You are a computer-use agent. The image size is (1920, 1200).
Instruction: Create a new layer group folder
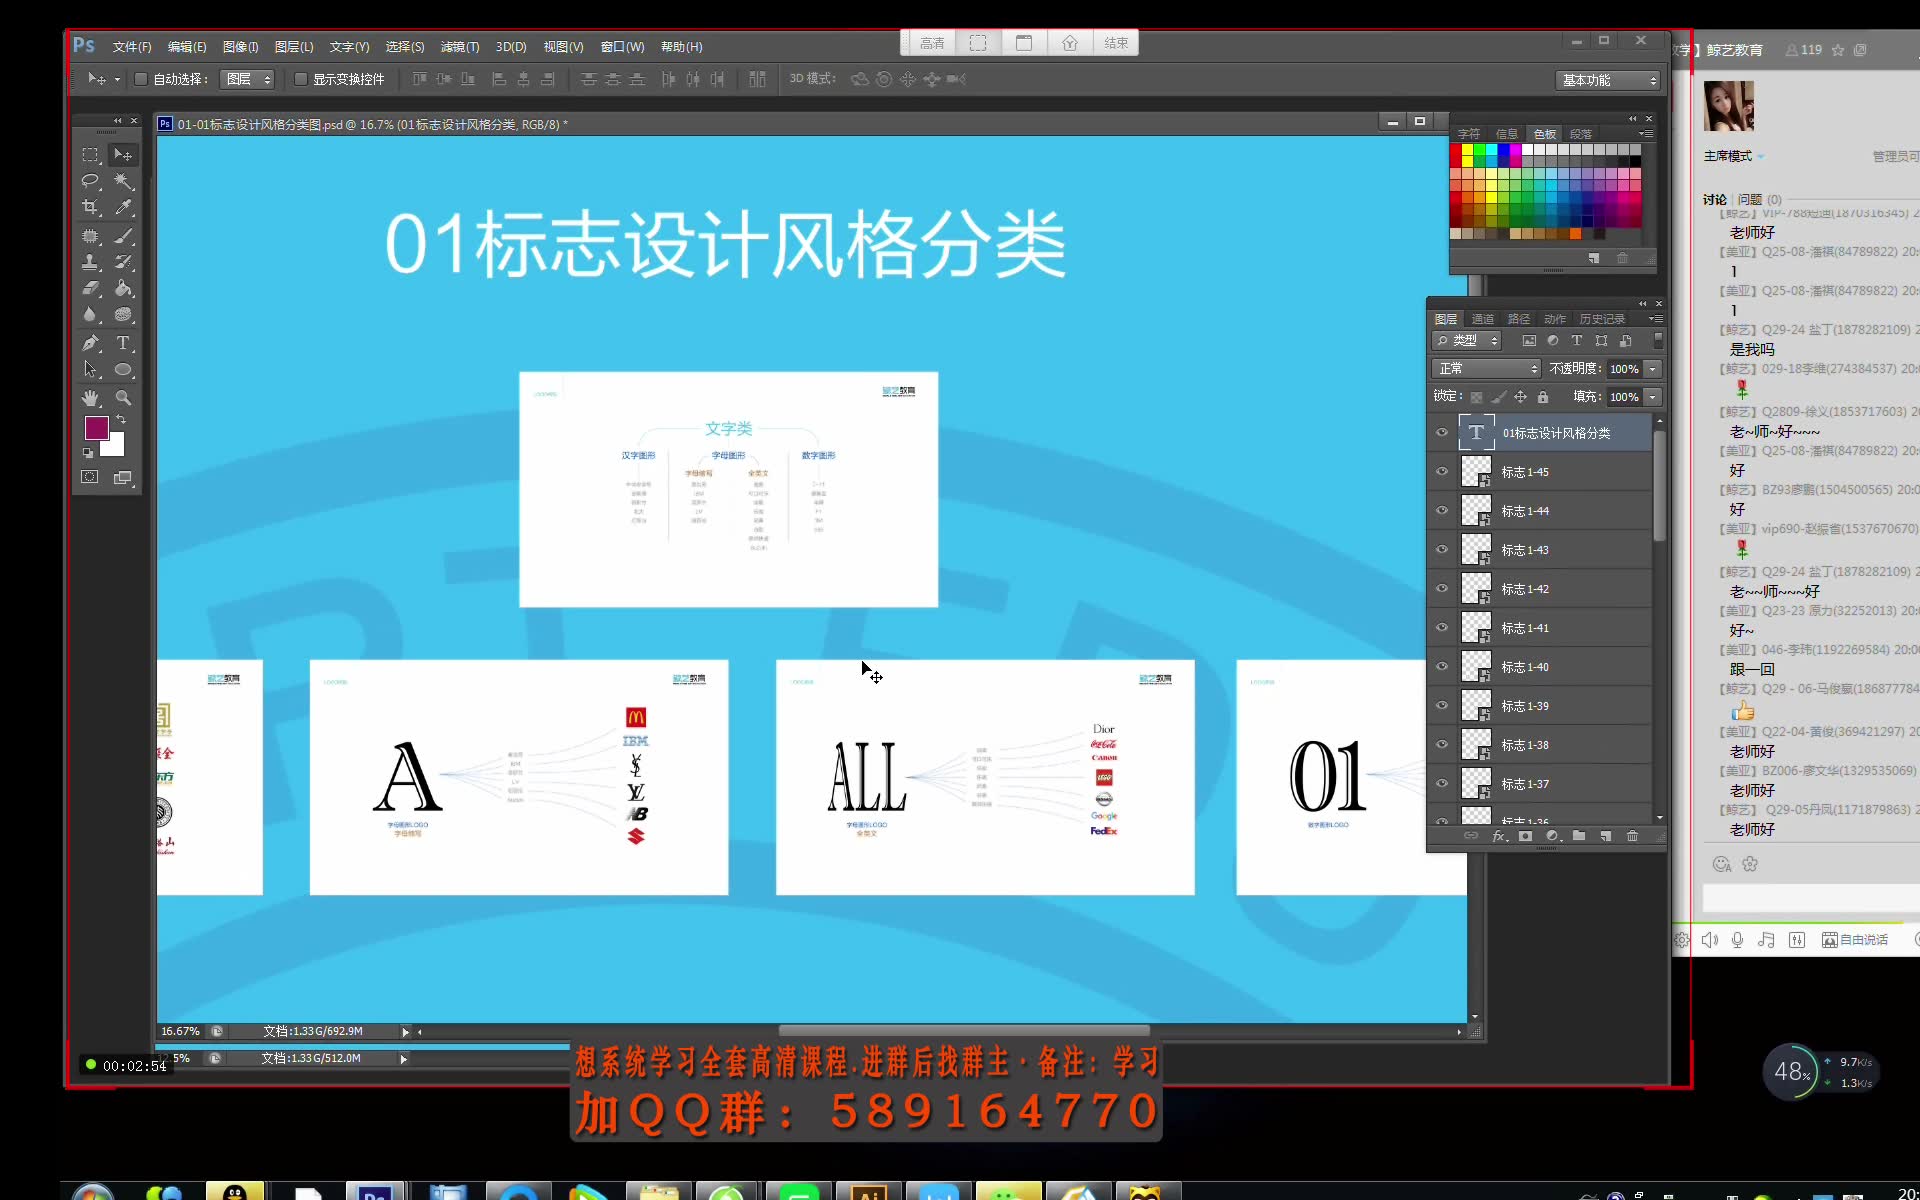(x=1580, y=836)
